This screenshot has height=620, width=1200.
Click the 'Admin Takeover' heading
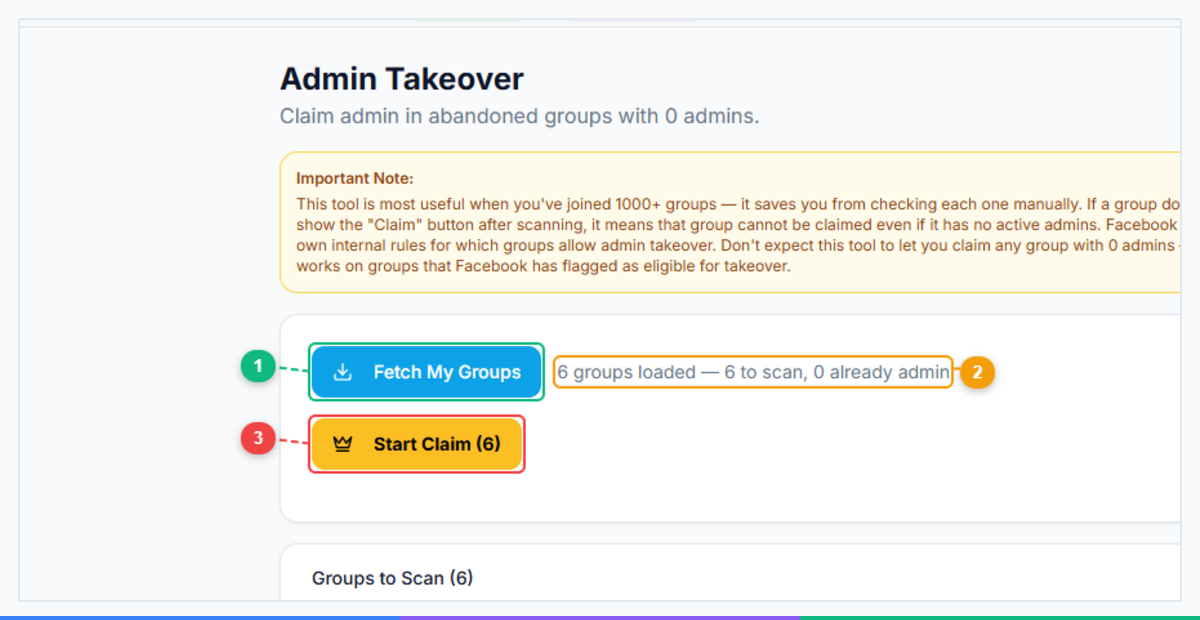click(402, 79)
